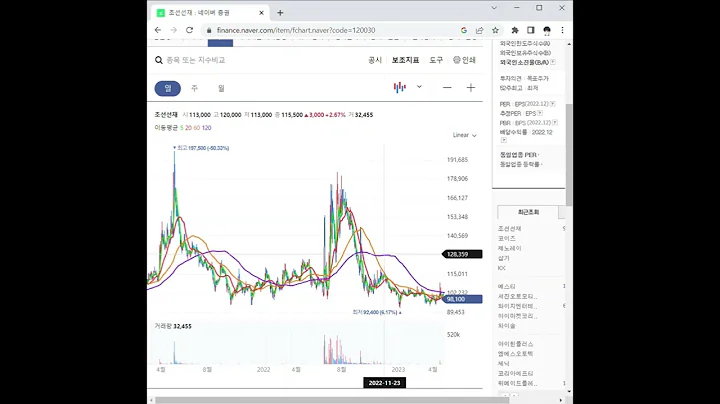Click the arrow box next to PER EPS(2022.12)

[552, 104]
